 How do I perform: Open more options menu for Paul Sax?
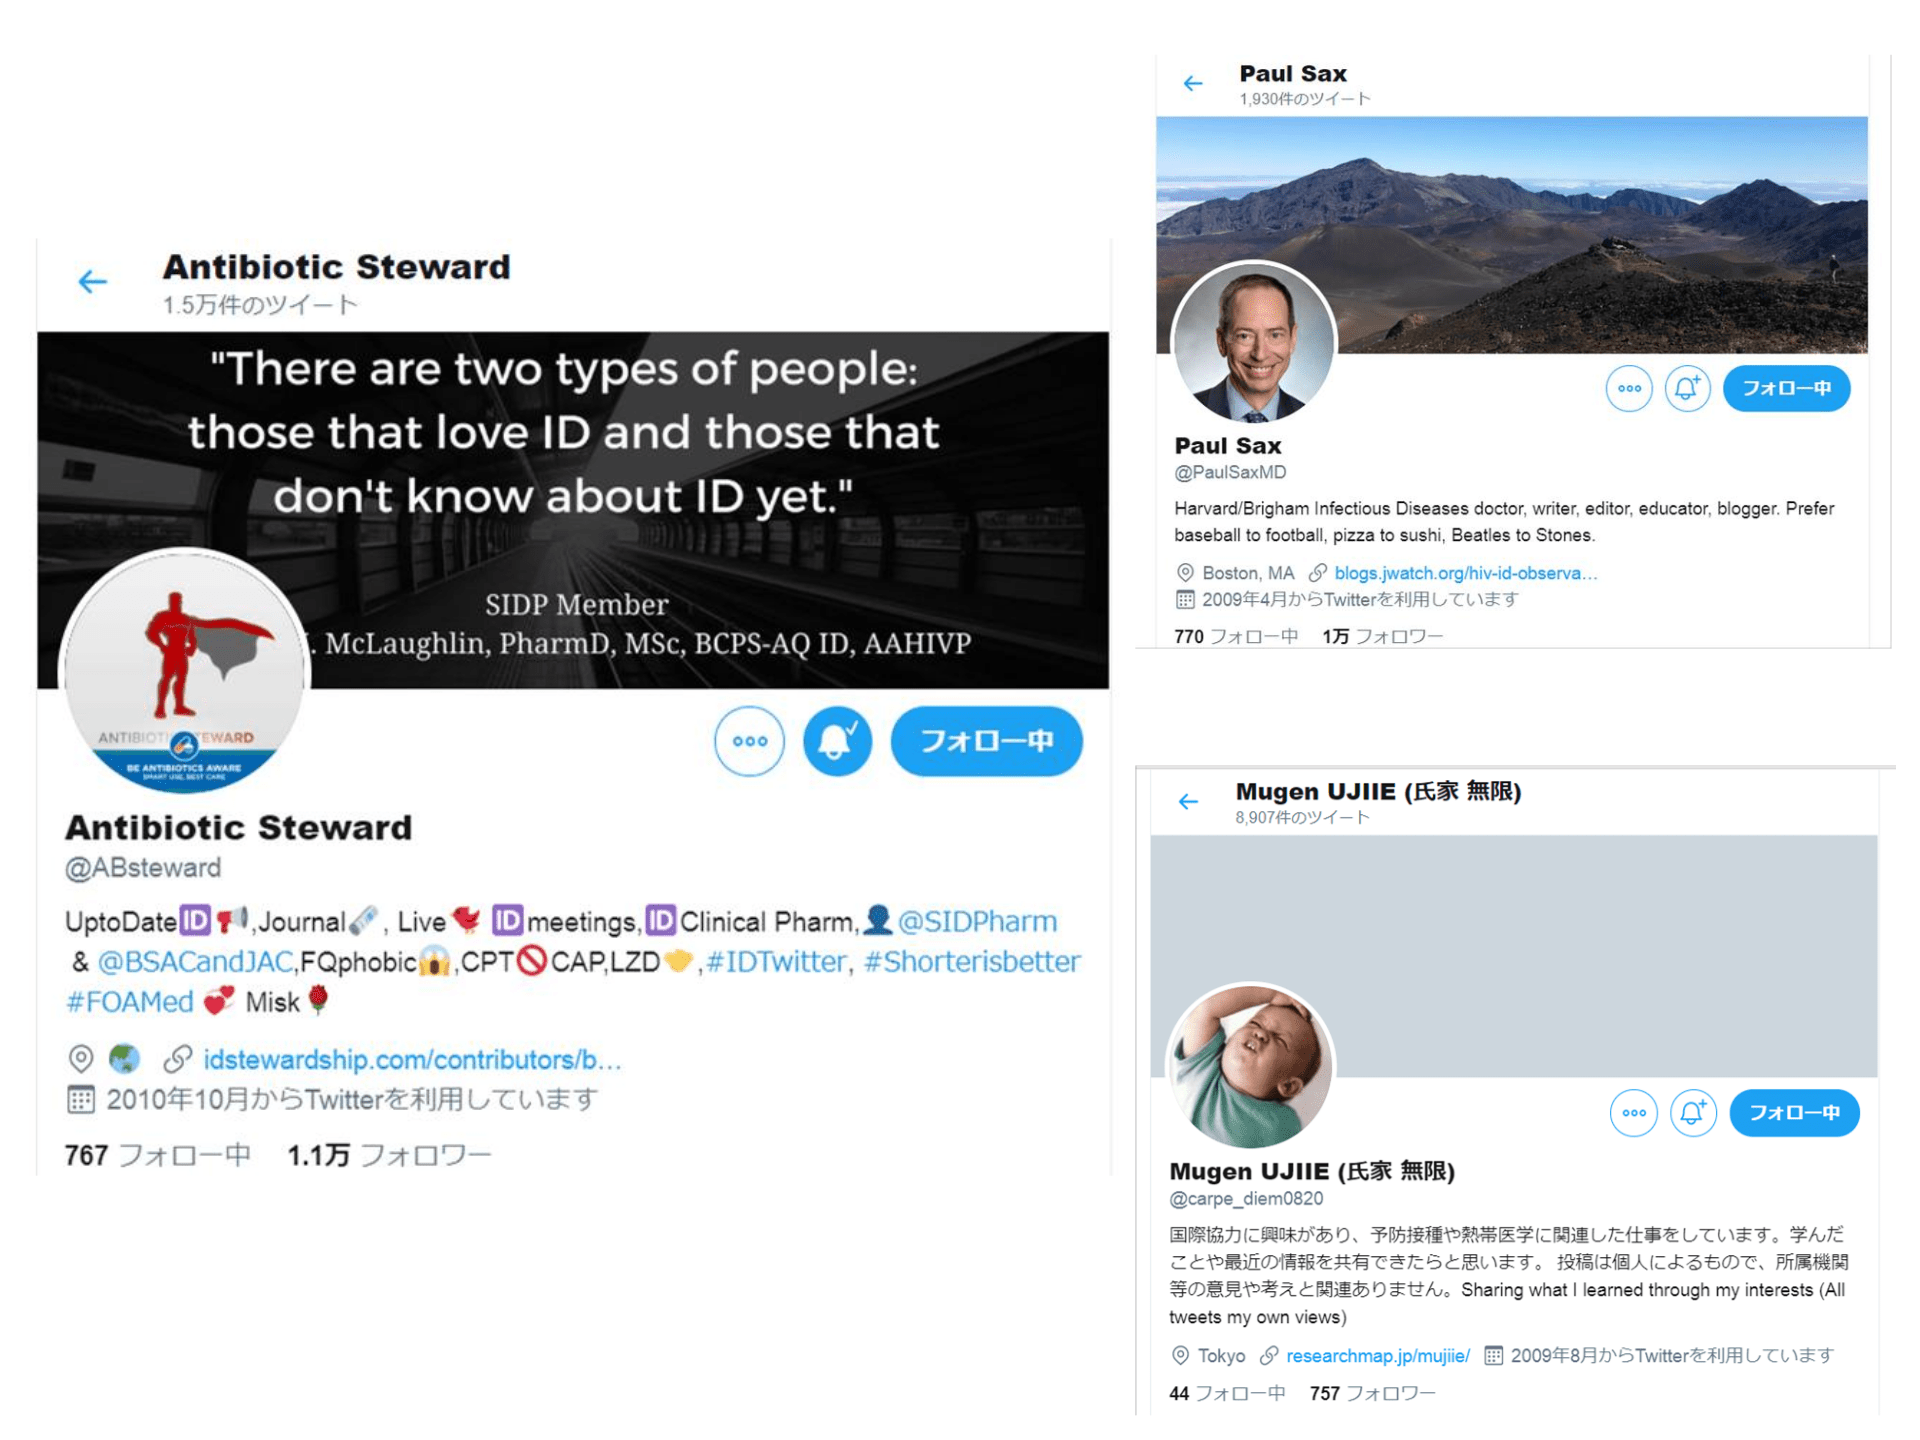coord(1629,388)
